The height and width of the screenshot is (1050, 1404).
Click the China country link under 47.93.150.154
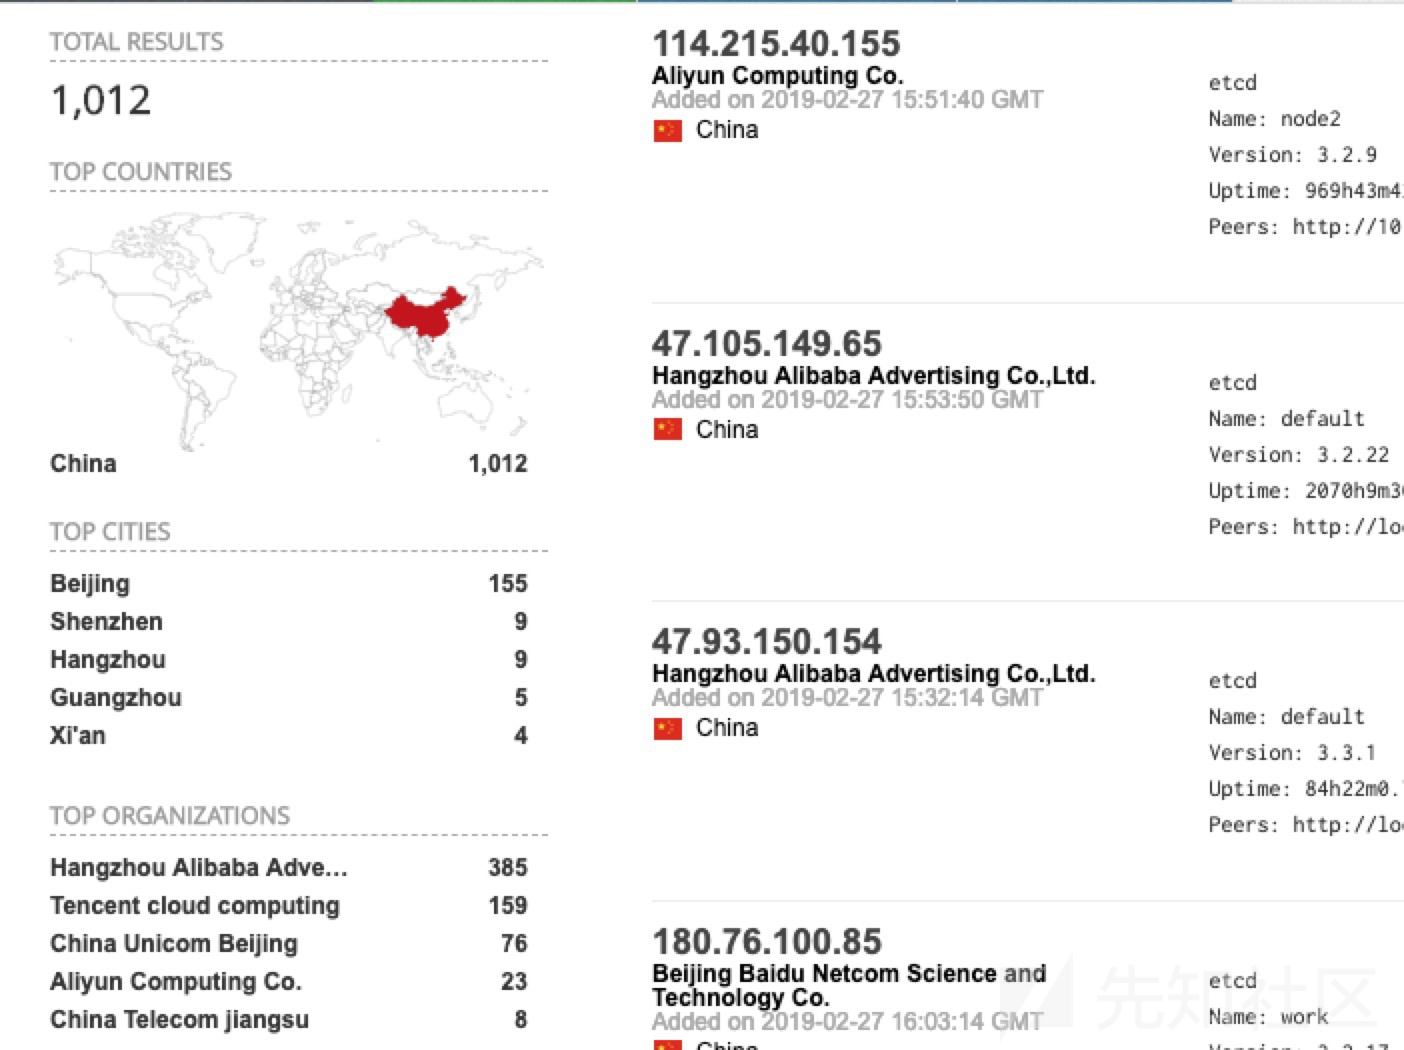point(727,728)
